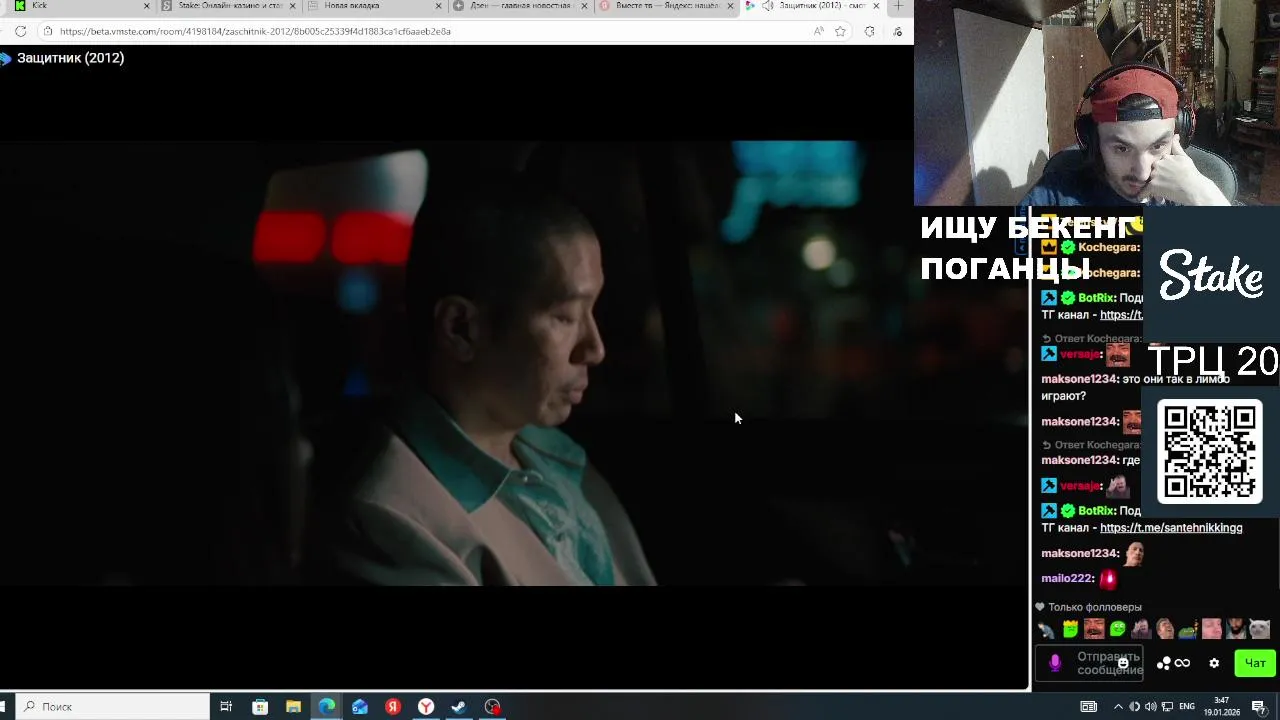The width and height of the screenshot is (1280, 720).
Task: Open Yandex Browser on the taskbar
Action: point(426,706)
